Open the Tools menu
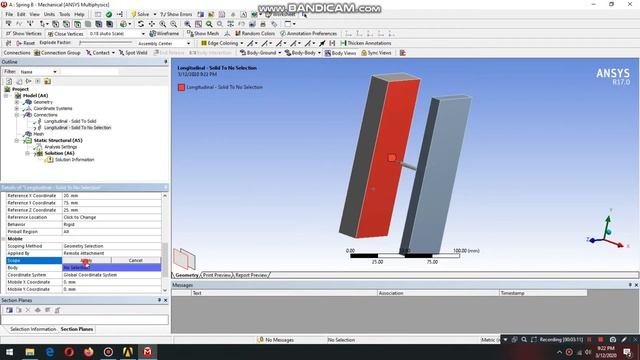Screen dimensions: 640x360 click(64, 14)
